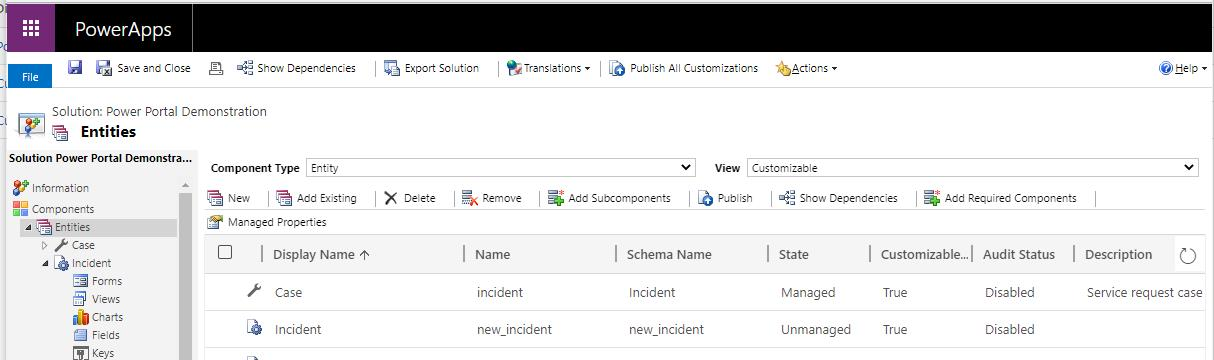
Task: Click Save and Close
Action: click(143, 68)
